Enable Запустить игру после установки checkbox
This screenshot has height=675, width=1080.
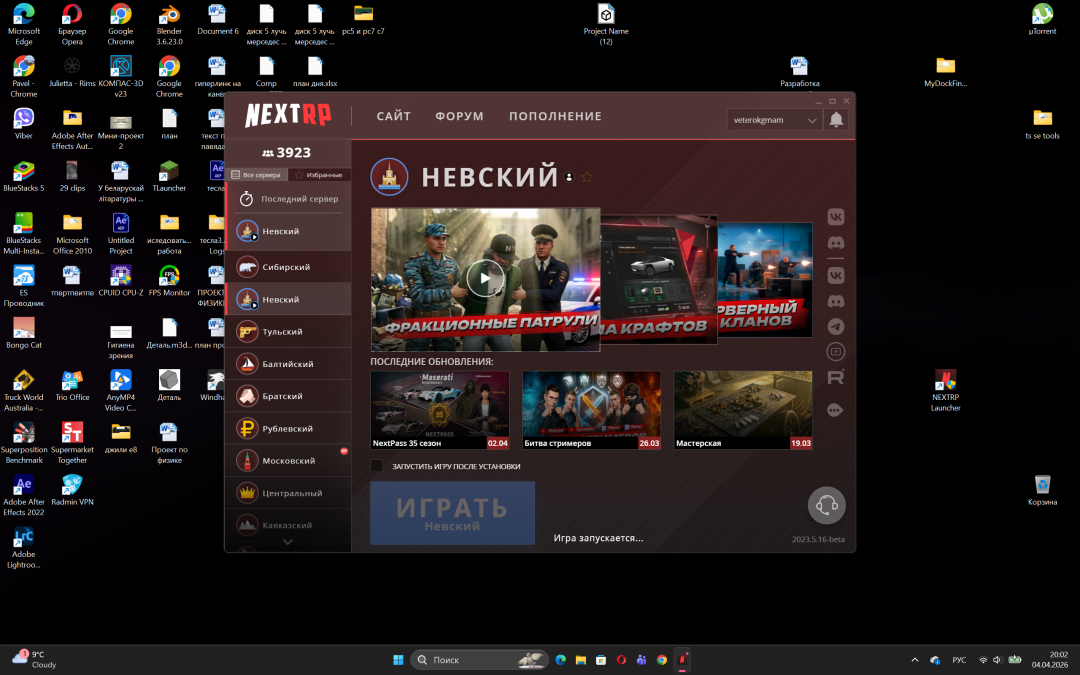(377, 466)
